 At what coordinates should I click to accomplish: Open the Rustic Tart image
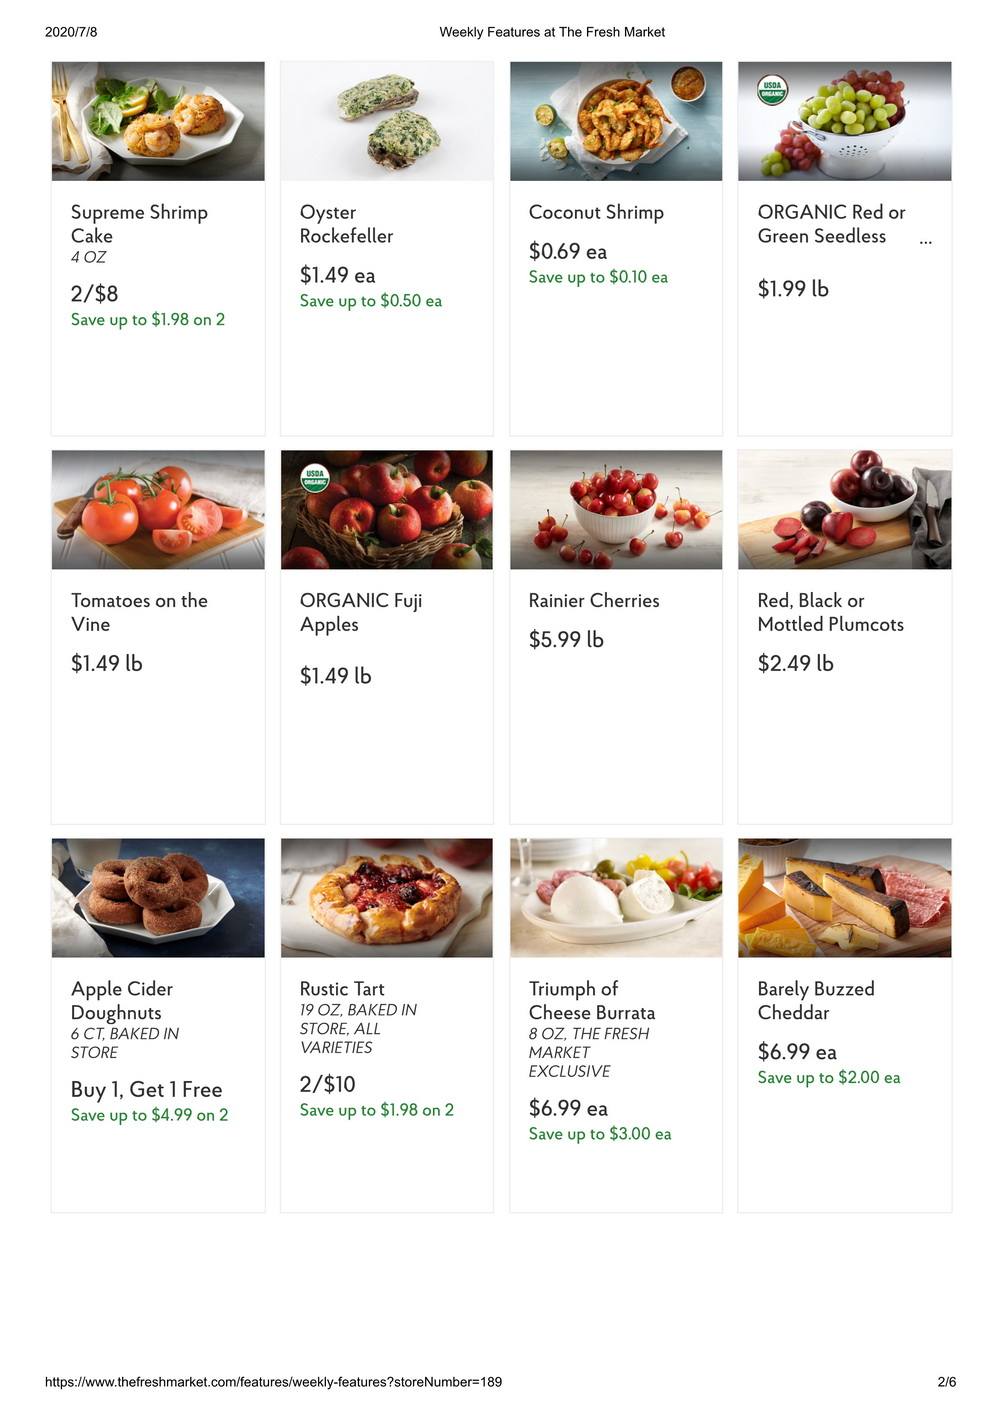(x=387, y=897)
